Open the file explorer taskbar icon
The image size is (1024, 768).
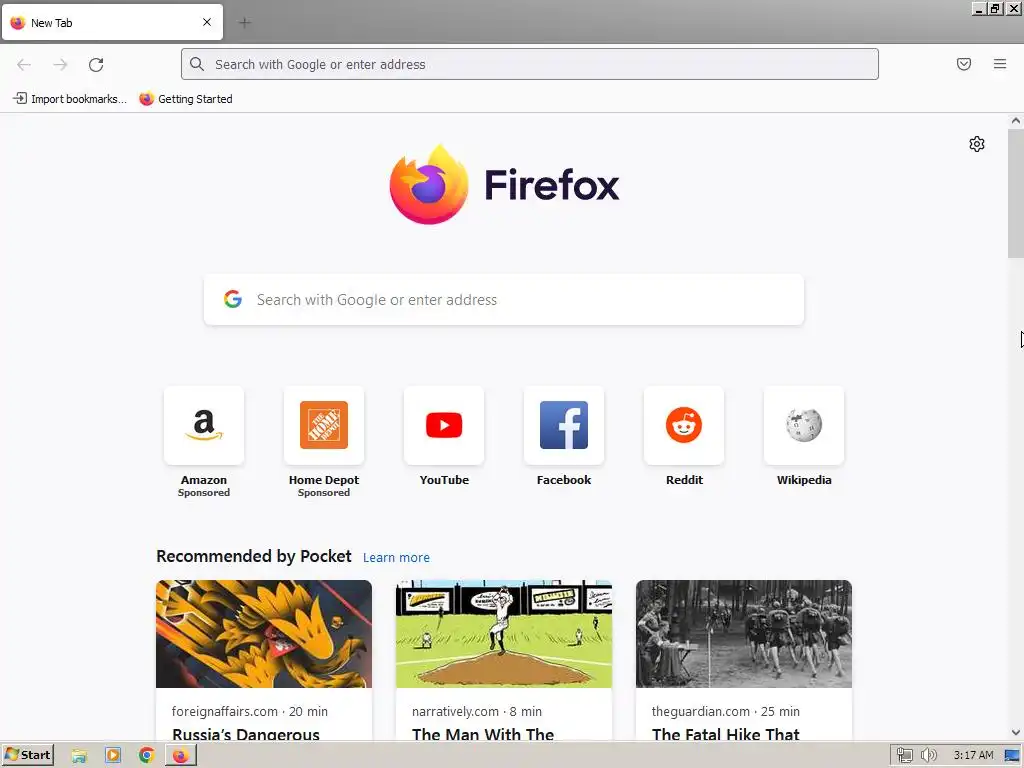tap(79, 756)
